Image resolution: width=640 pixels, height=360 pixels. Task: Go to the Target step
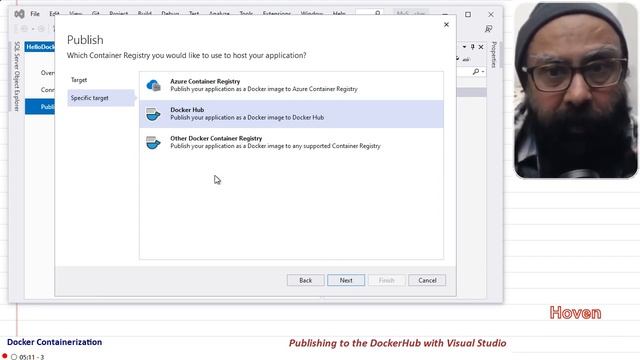click(79, 80)
